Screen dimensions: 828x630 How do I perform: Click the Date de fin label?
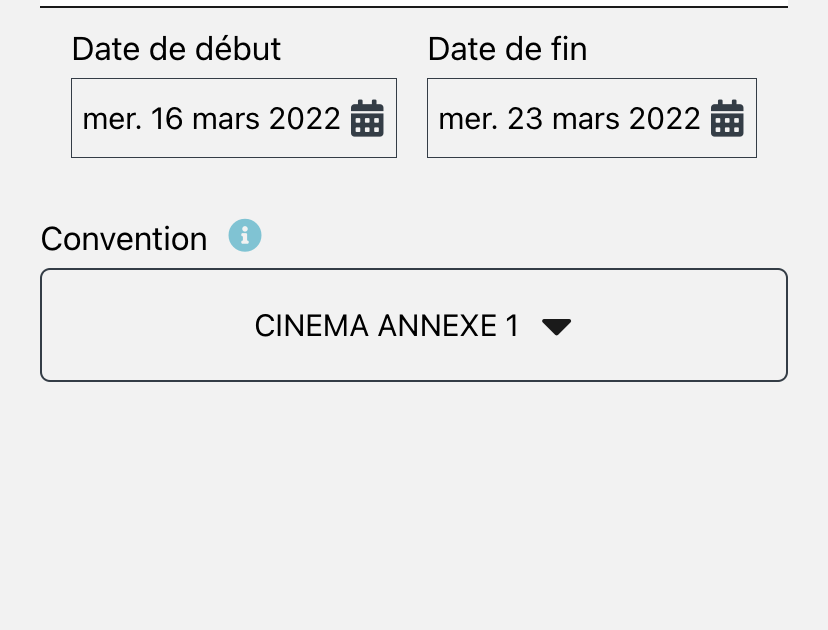tap(507, 49)
